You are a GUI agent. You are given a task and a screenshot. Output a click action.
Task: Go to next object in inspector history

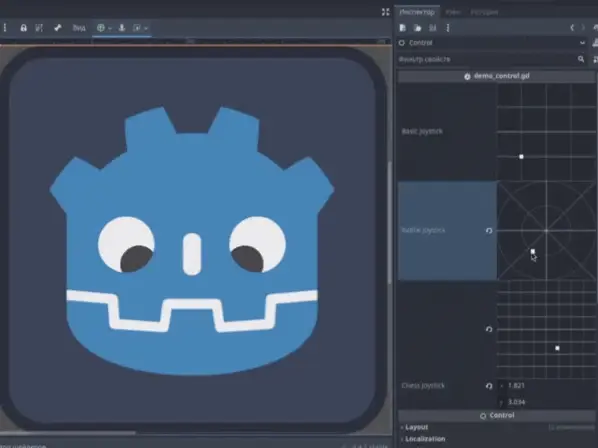pyautogui.click(x=583, y=27)
